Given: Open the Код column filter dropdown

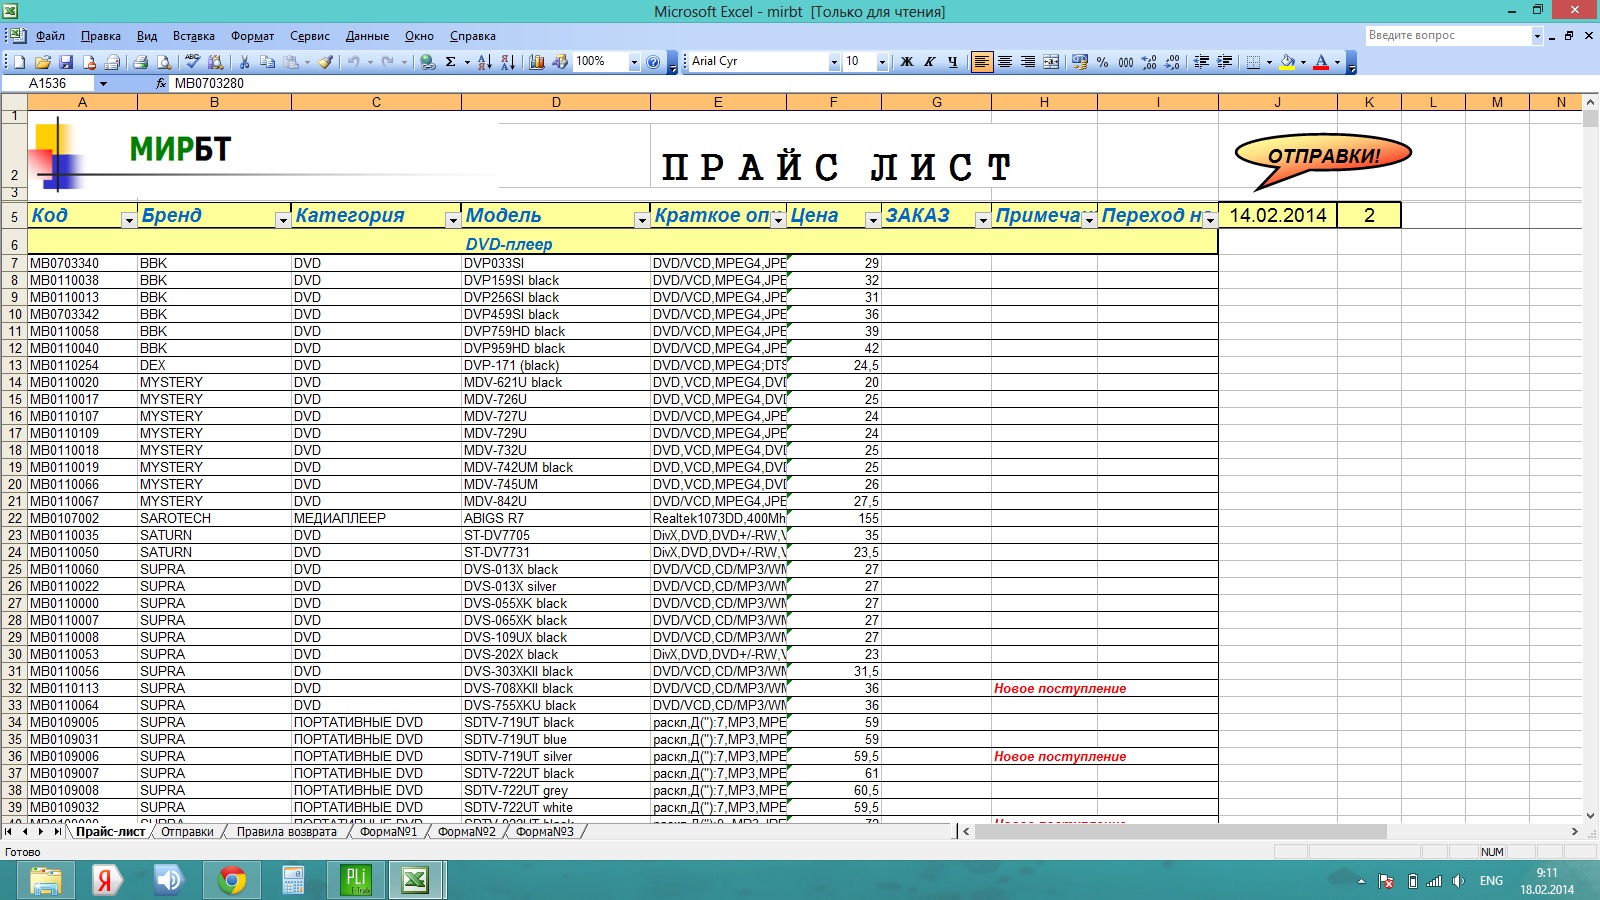Looking at the screenshot, I should [128, 220].
